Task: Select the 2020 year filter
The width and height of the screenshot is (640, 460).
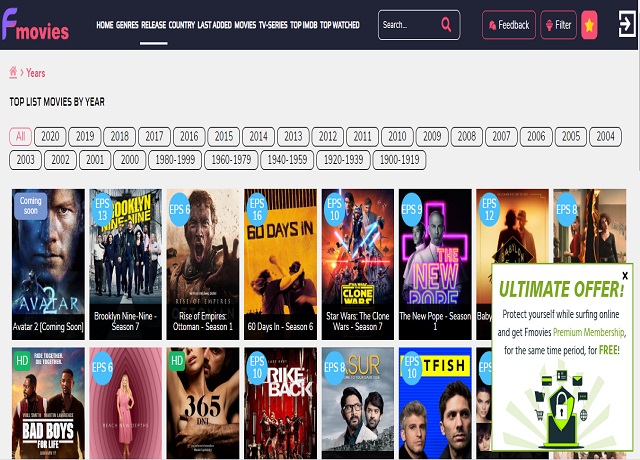Action: coord(51,137)
